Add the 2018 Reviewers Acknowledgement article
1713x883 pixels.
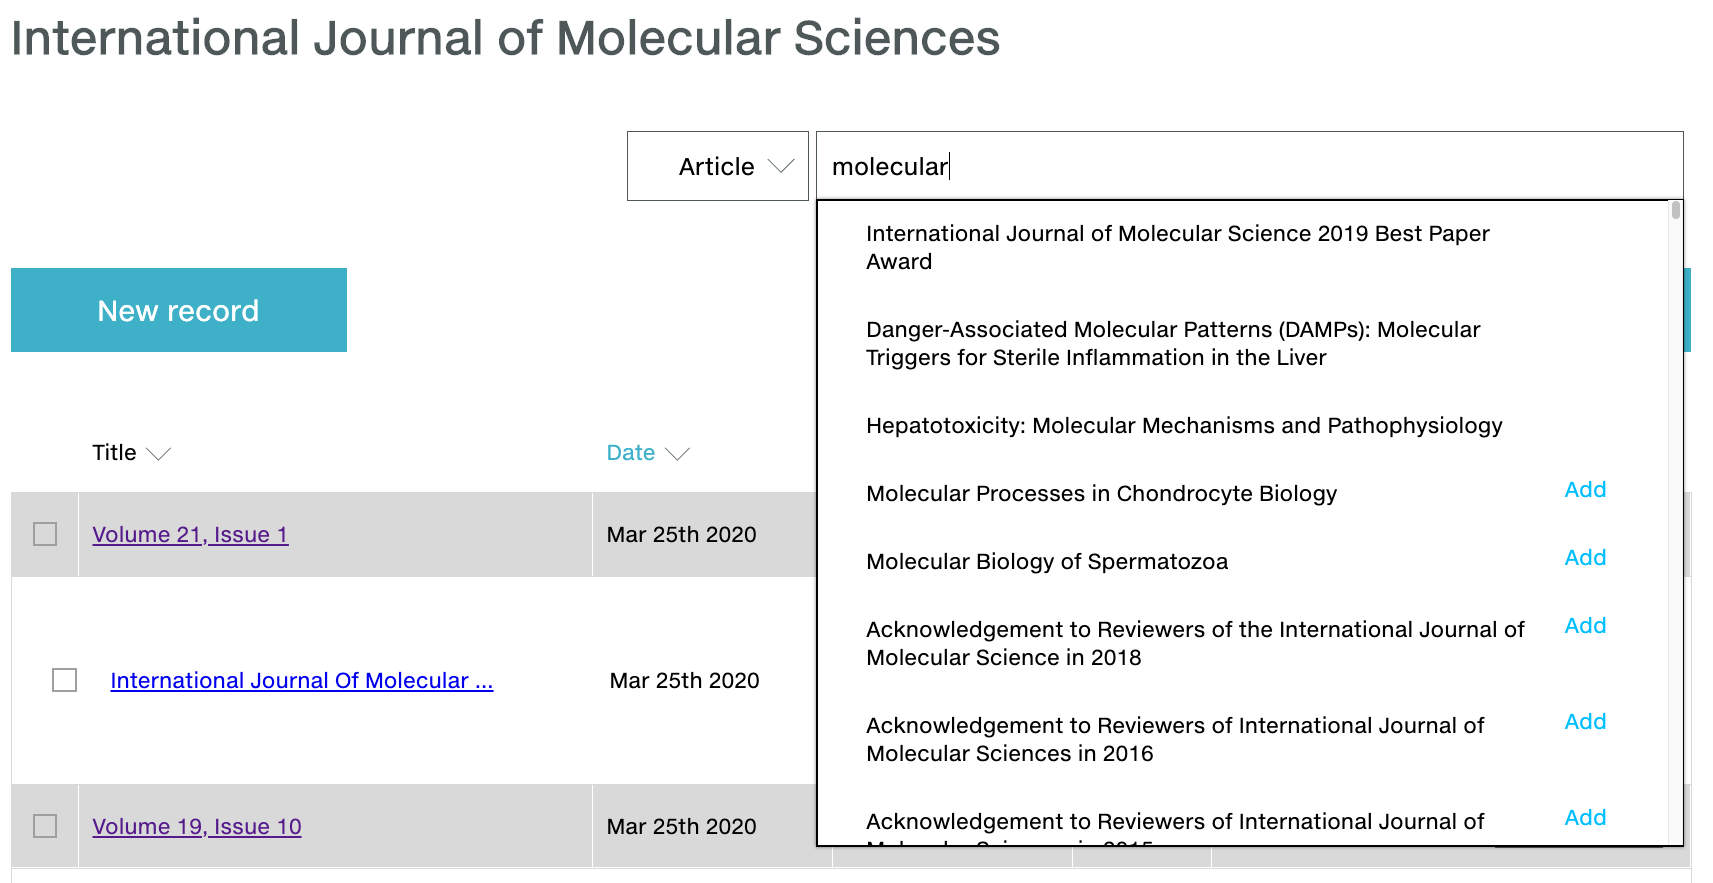(1585, 626)
